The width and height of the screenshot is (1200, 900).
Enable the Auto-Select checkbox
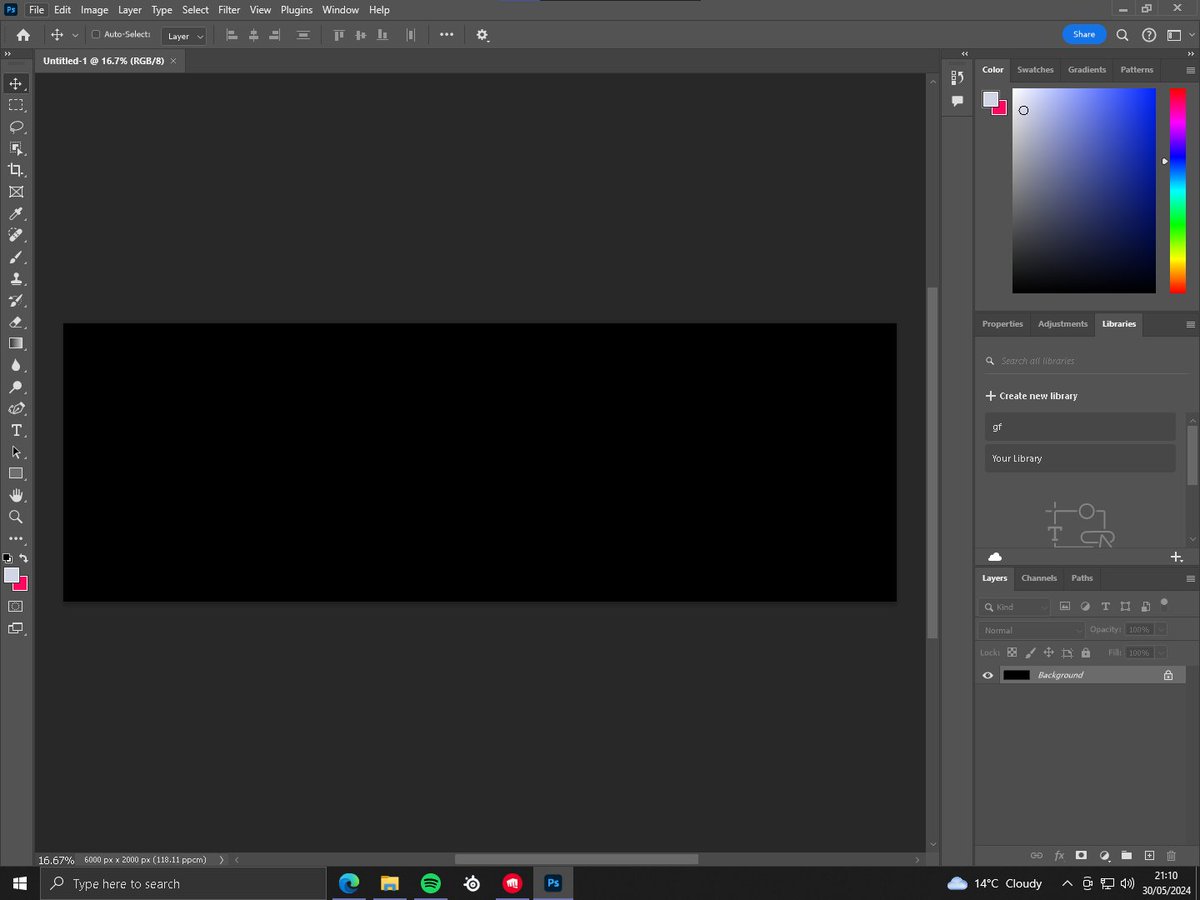96,35
